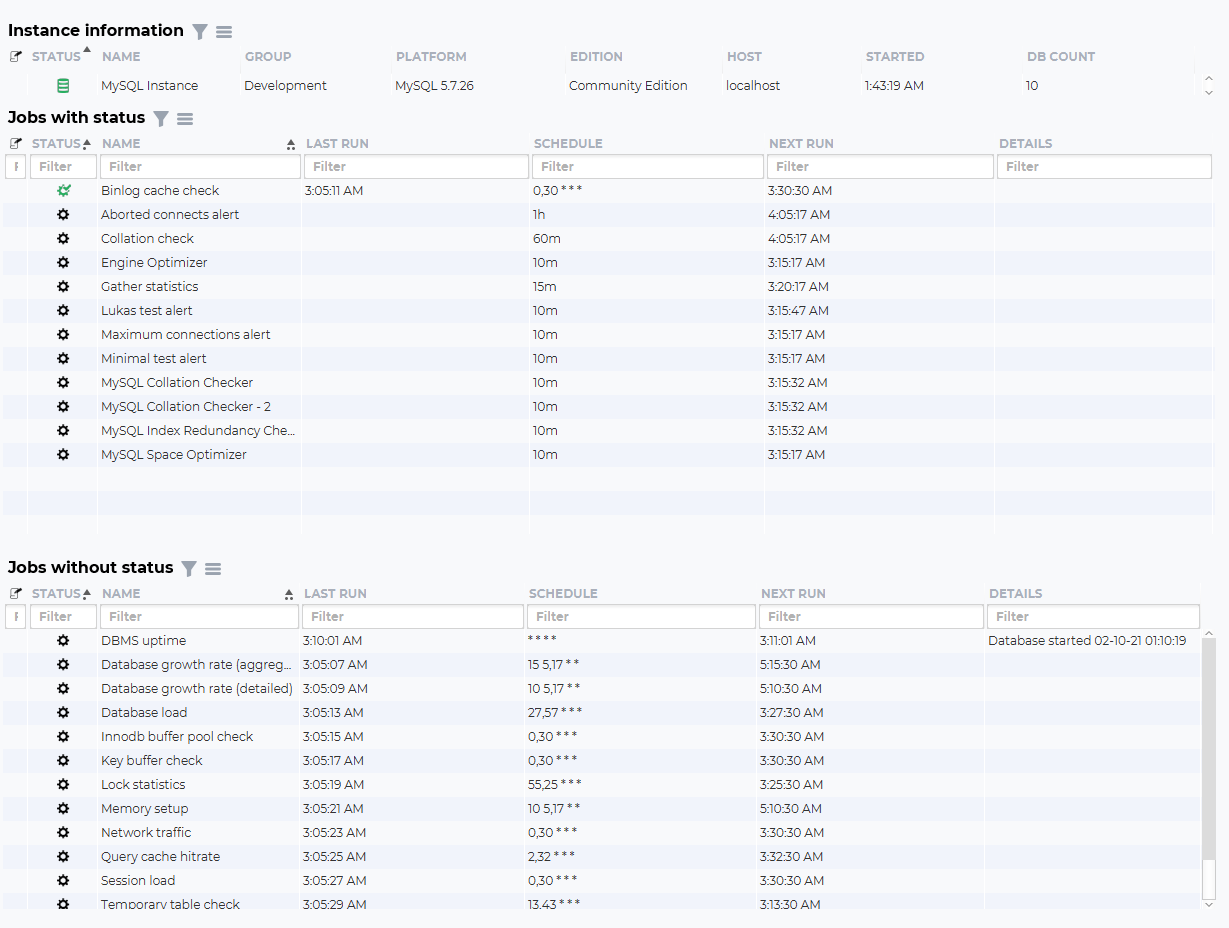Click the gear icon for DBMS uptime
Image resolution: width=1229 pixels, height=928 pixels.
point(63,640)
